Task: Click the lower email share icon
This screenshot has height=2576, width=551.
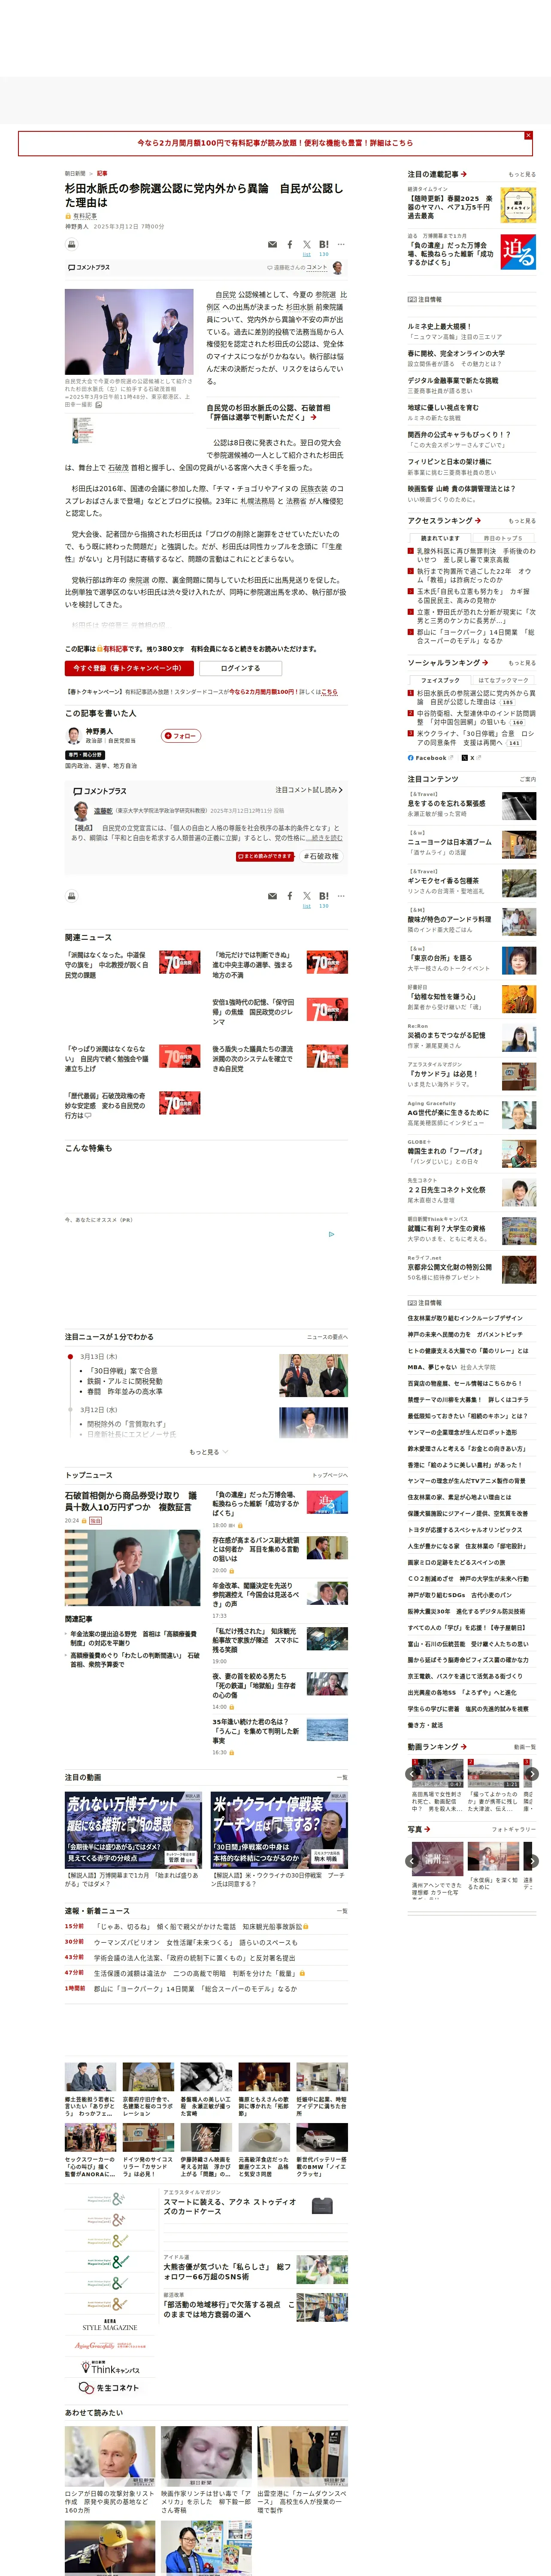Action: [272, 896]
